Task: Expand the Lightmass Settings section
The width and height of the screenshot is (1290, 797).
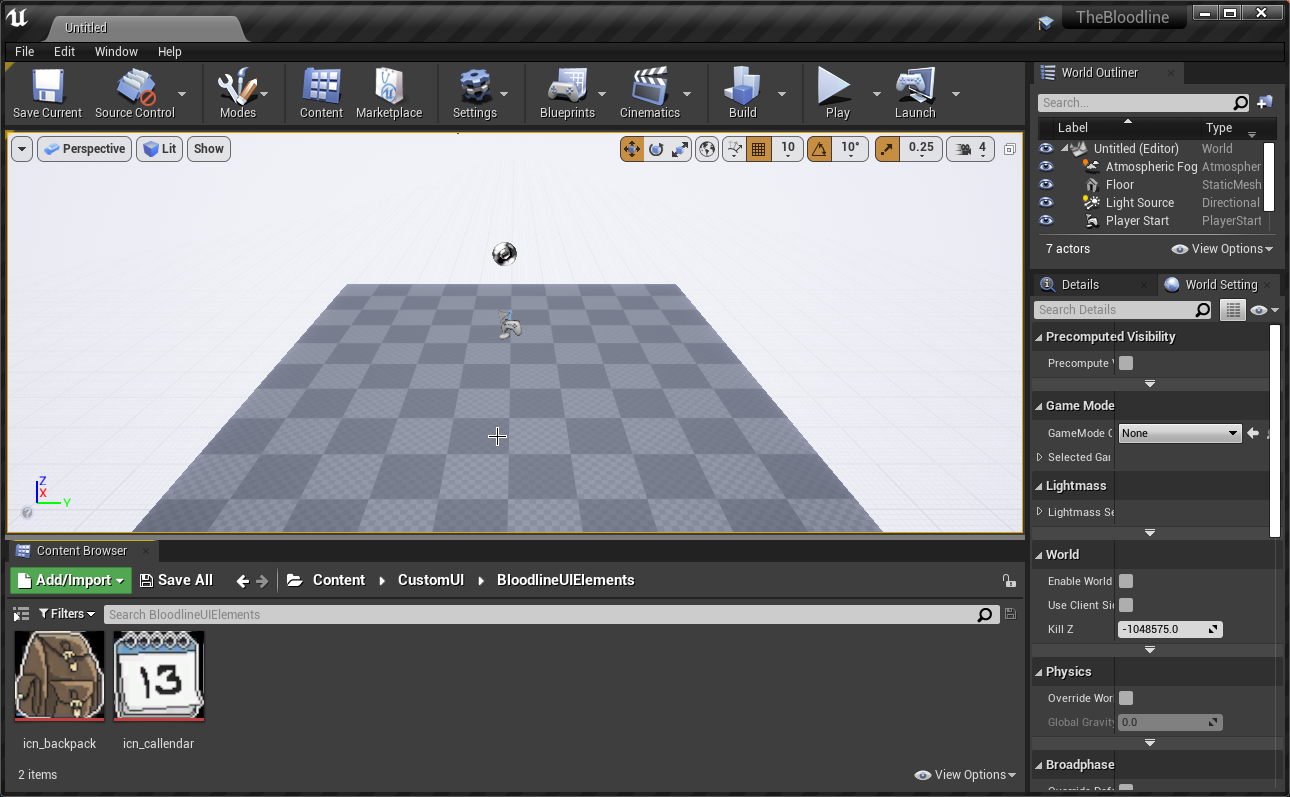Action: 1040,512
